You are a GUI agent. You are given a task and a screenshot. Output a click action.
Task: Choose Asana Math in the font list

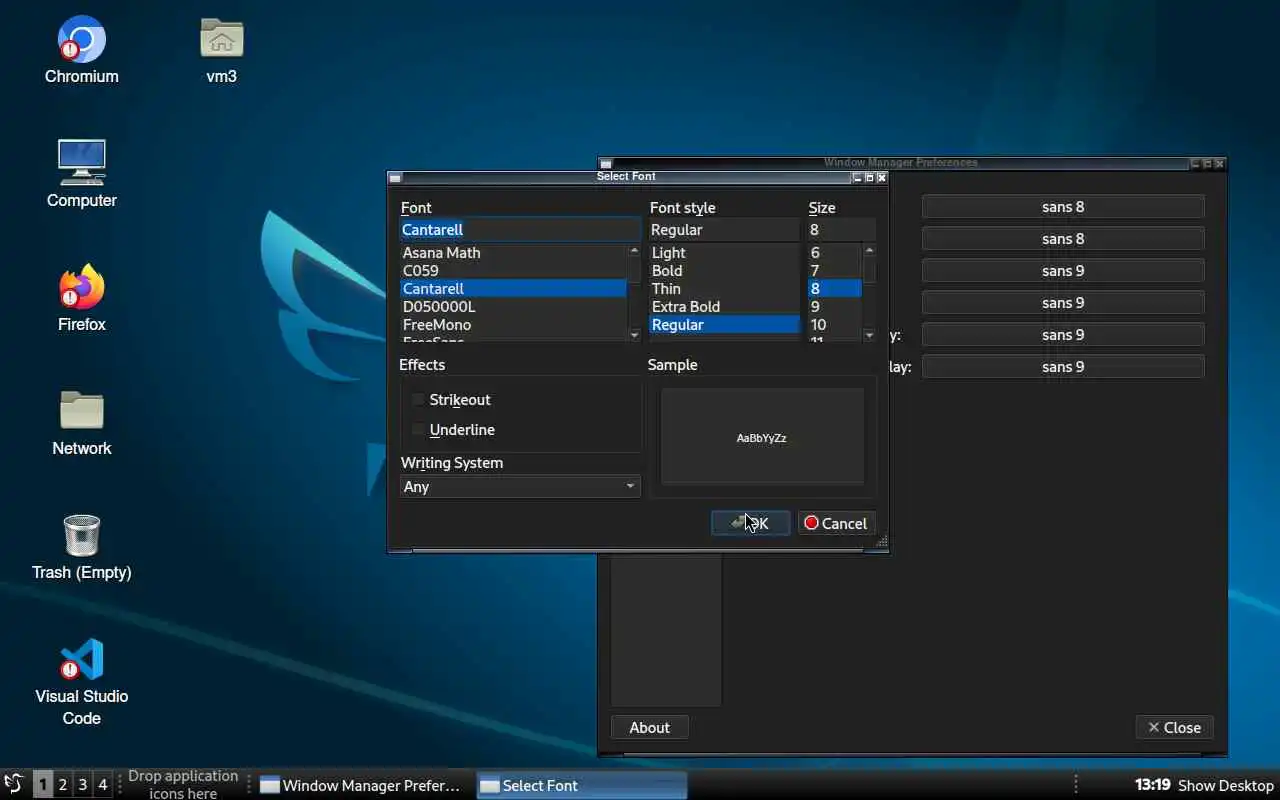(x=514, y=253)
